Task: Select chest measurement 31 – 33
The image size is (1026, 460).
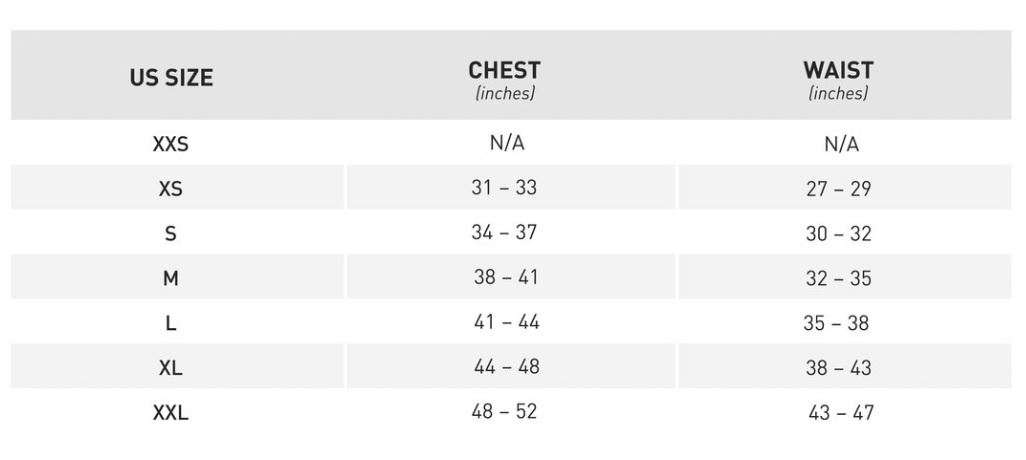Action: (x=504, y=188)
